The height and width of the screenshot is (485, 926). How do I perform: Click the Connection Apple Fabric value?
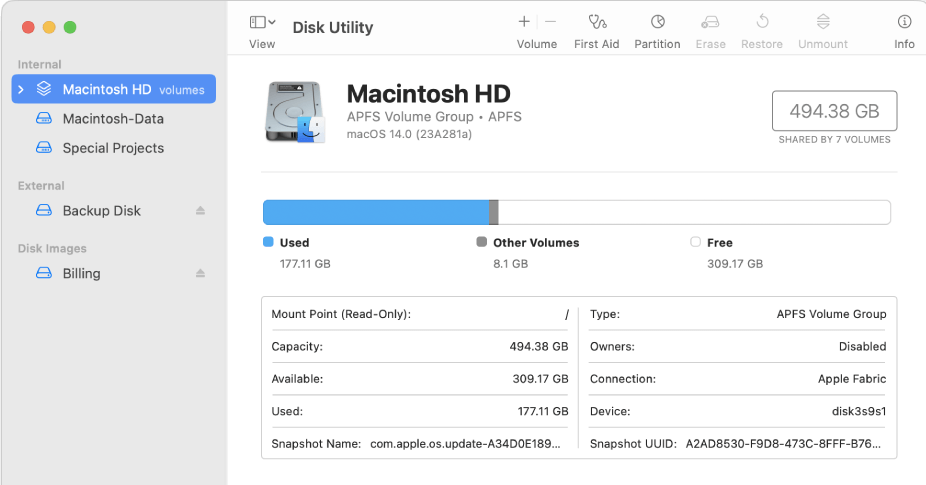click(x=852, y=379)
